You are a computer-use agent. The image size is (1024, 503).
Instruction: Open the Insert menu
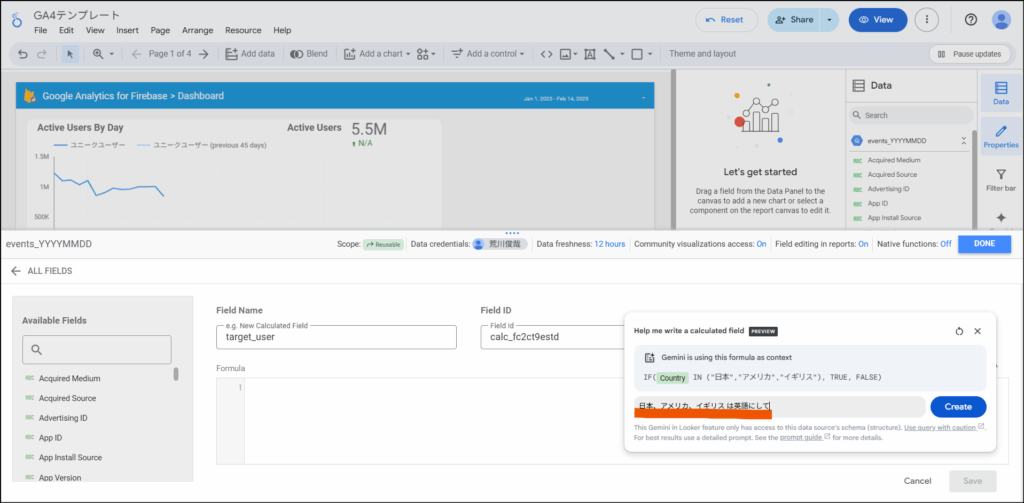[x=127, y=31]
